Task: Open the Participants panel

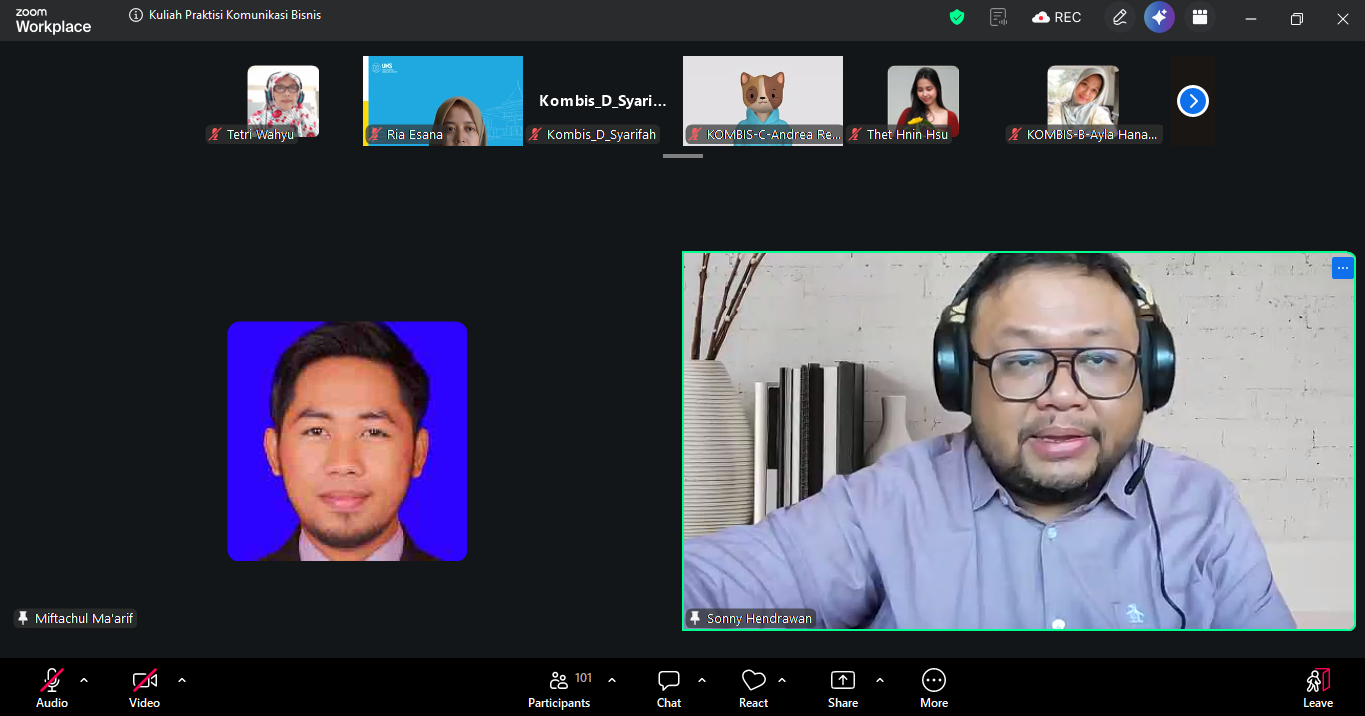Action: 560,687
